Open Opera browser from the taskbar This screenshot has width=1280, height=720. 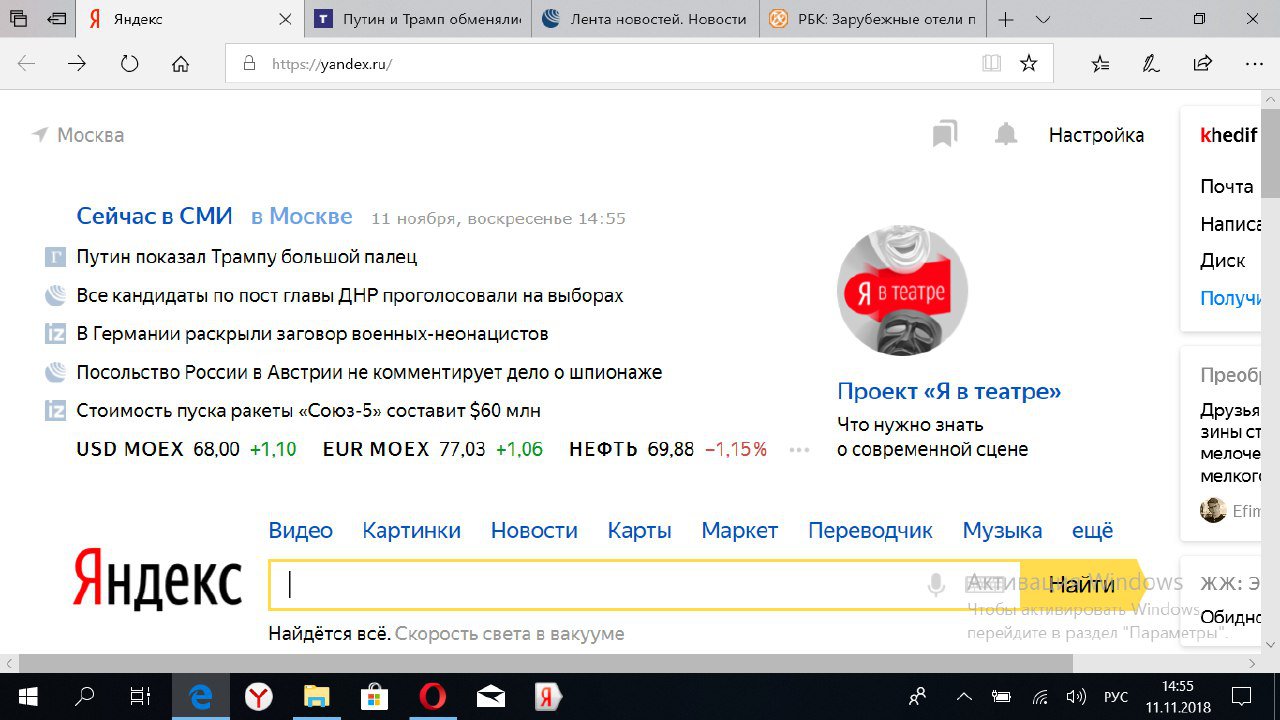[x=432, y=697]
